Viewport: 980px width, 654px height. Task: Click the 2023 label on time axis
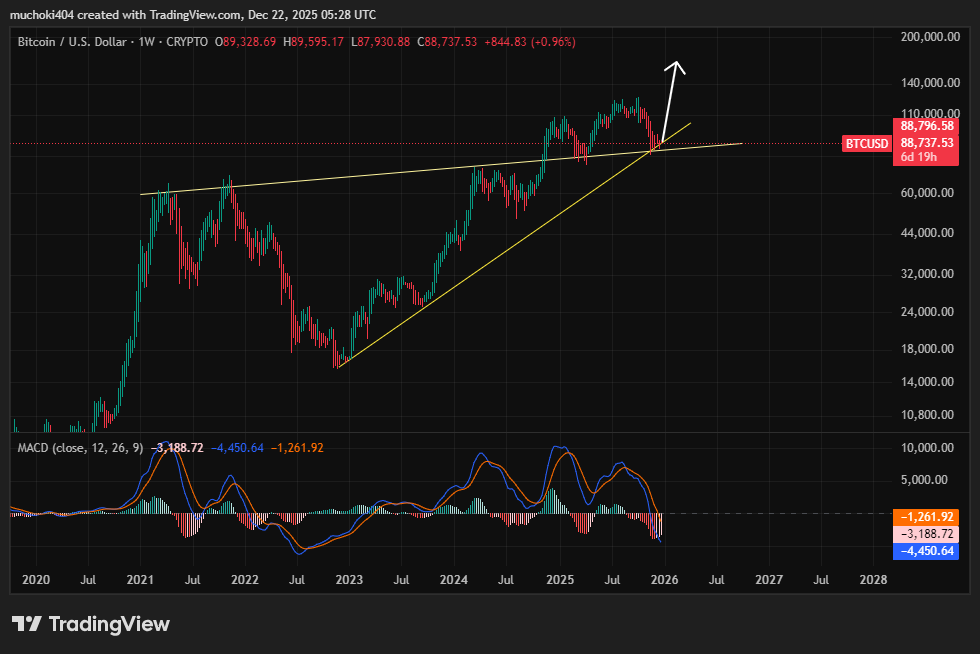(x=349, y=579)
